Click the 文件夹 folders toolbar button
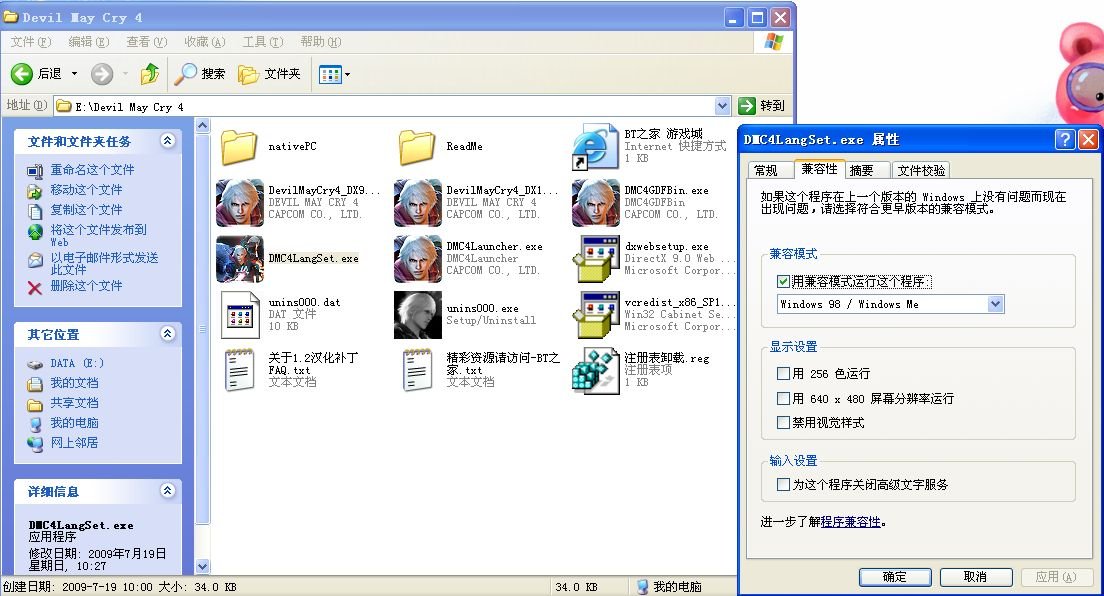Image resolution: width=1104 pixels, height=596 pixels. point(250,74)
